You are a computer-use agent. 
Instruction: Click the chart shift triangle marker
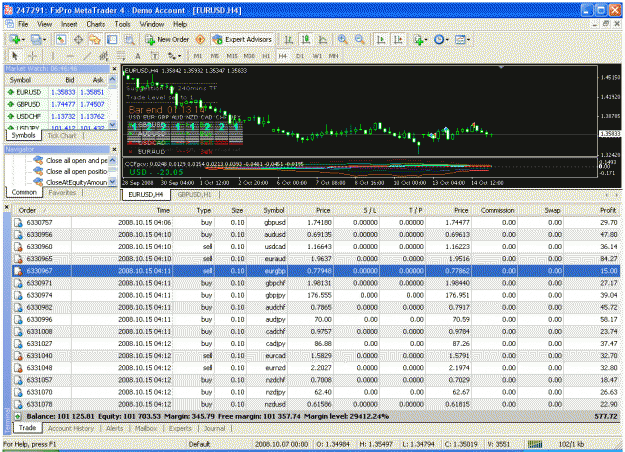[x=501, y=68]
